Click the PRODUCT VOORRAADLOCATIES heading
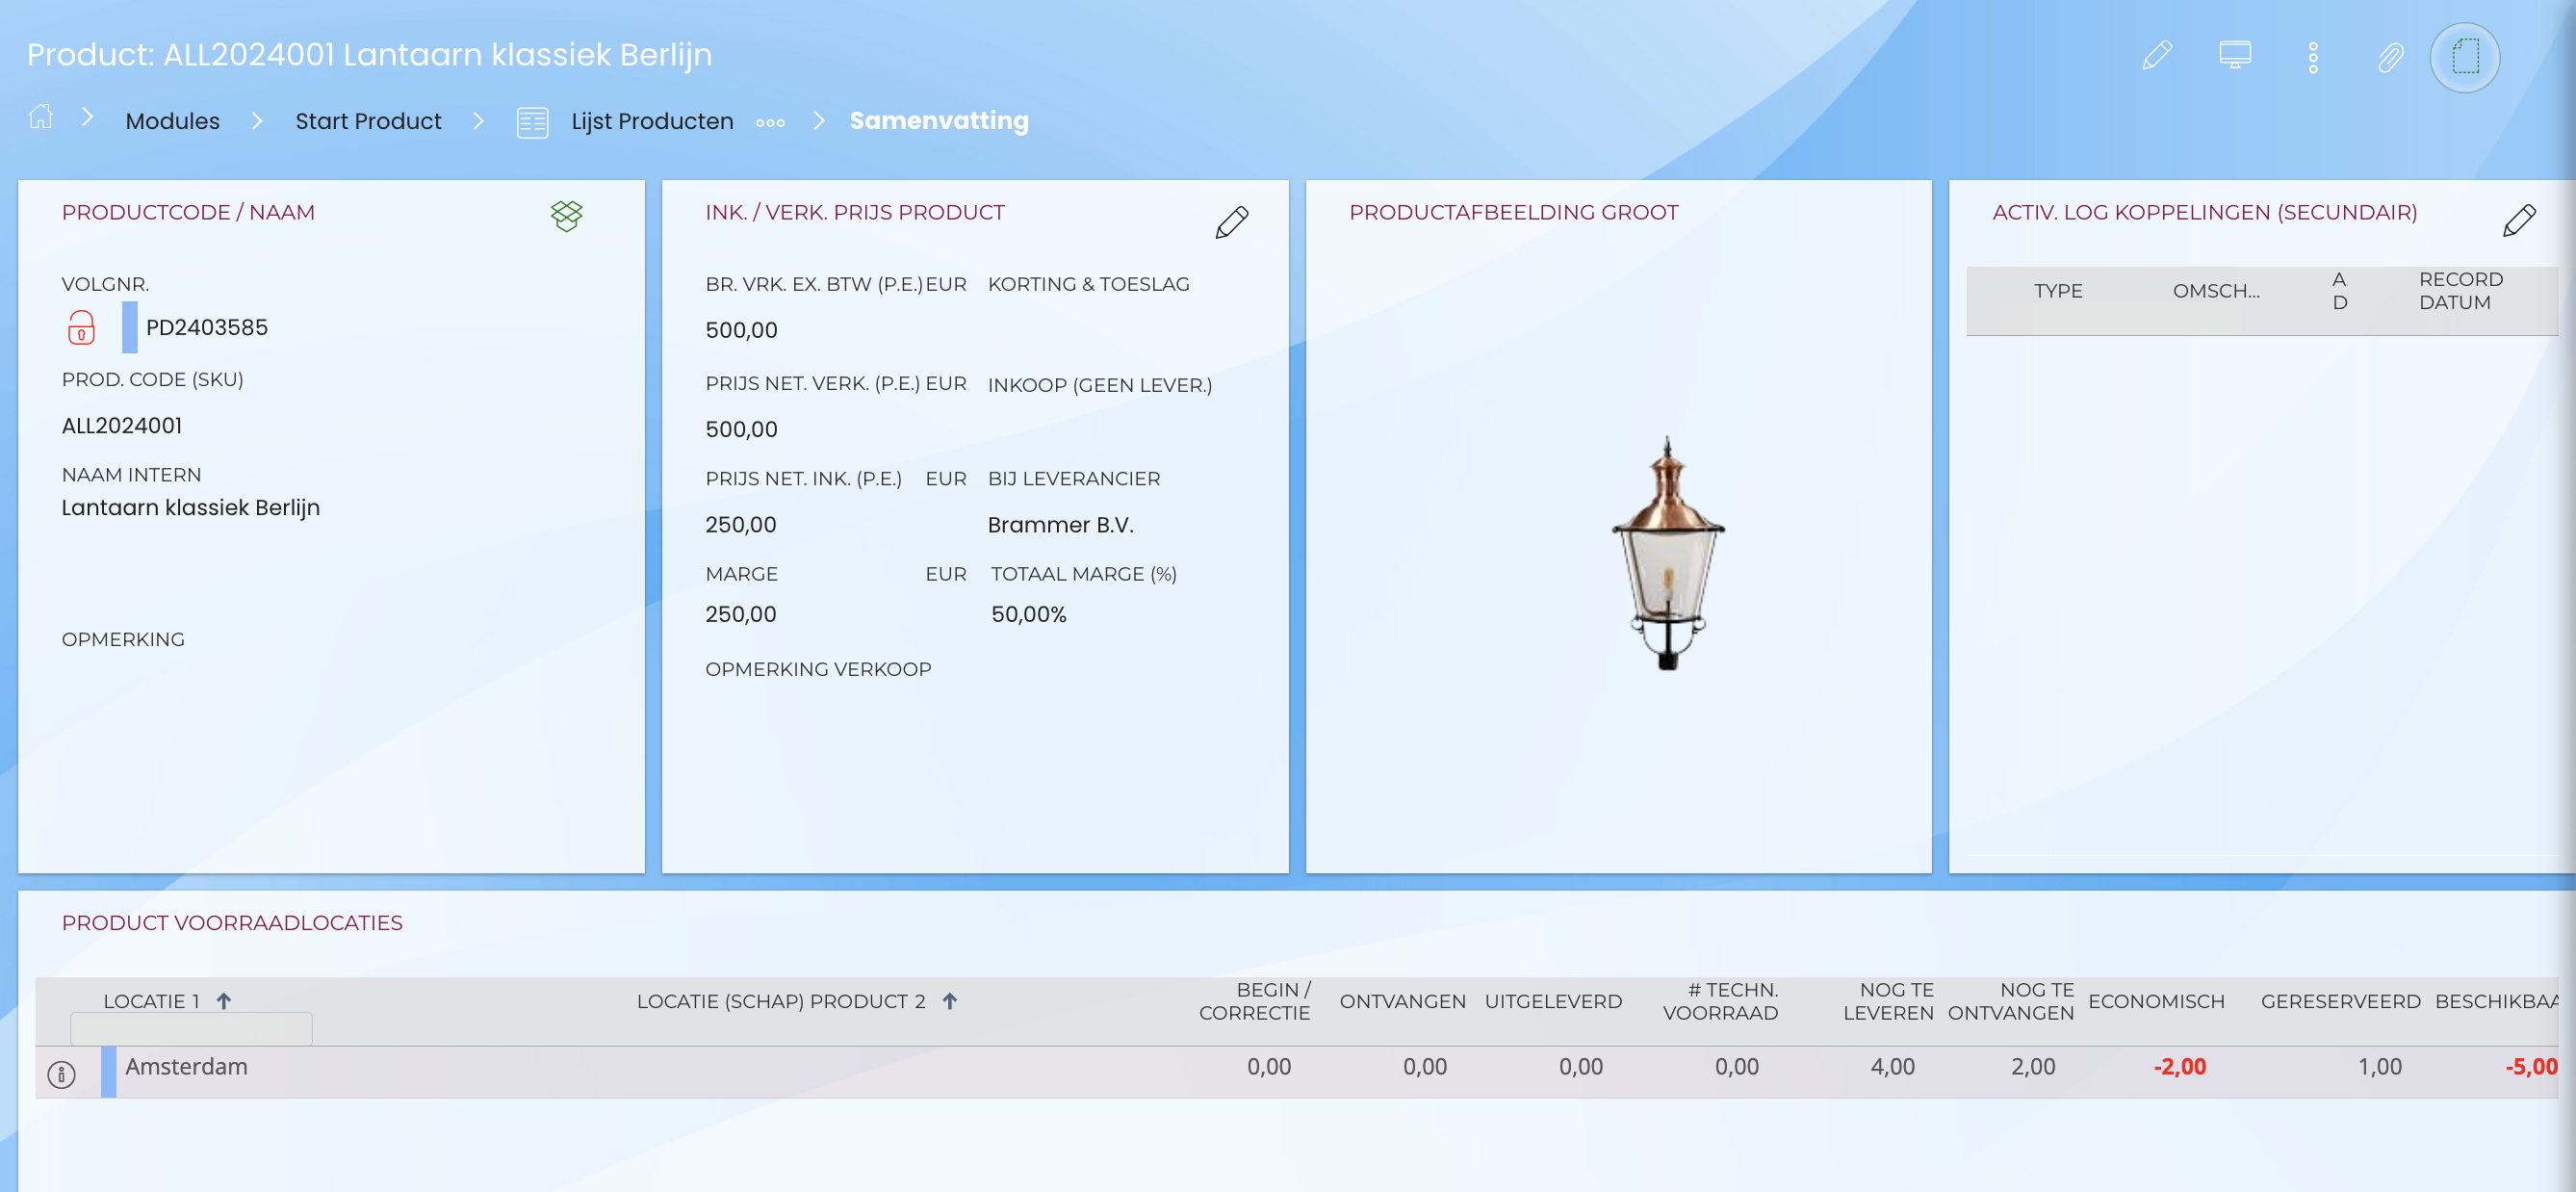The width and height of the screenshot is (2576, 1192). click(232, 923)
